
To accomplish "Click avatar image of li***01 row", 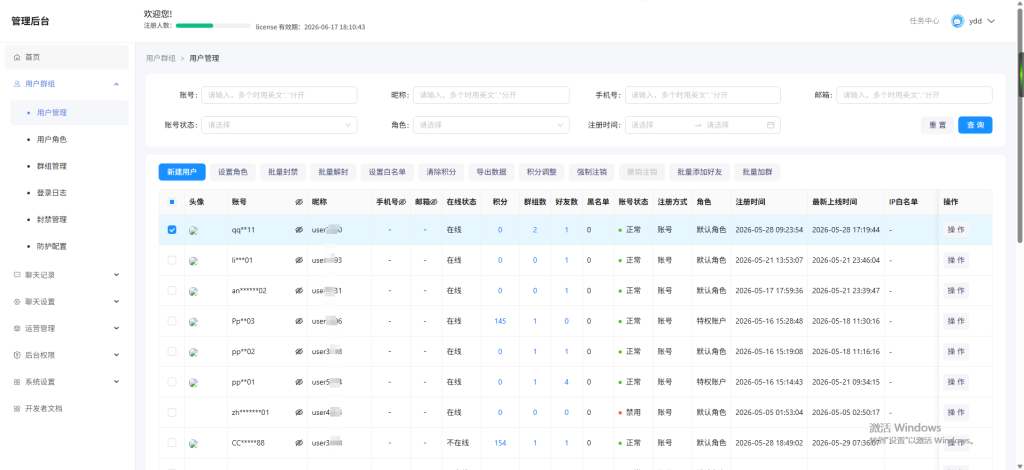I will coord(193,260).
